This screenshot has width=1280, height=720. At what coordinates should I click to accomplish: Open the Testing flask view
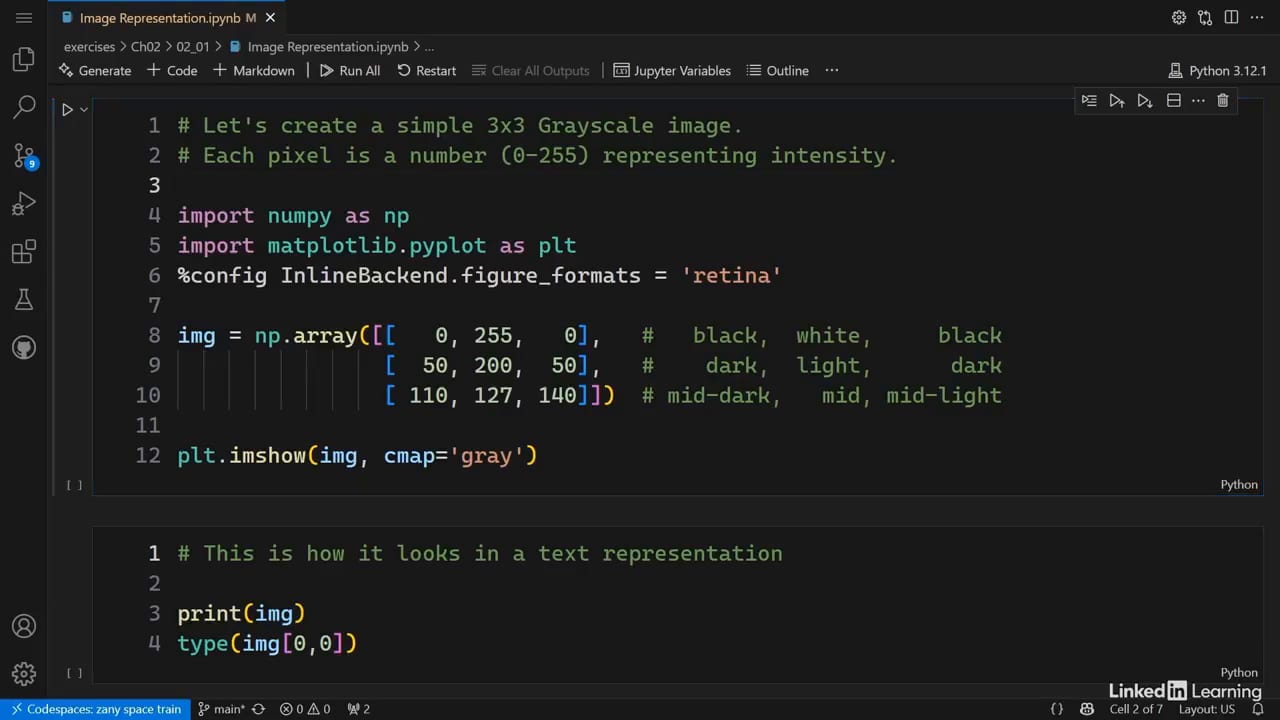[24, 299]
